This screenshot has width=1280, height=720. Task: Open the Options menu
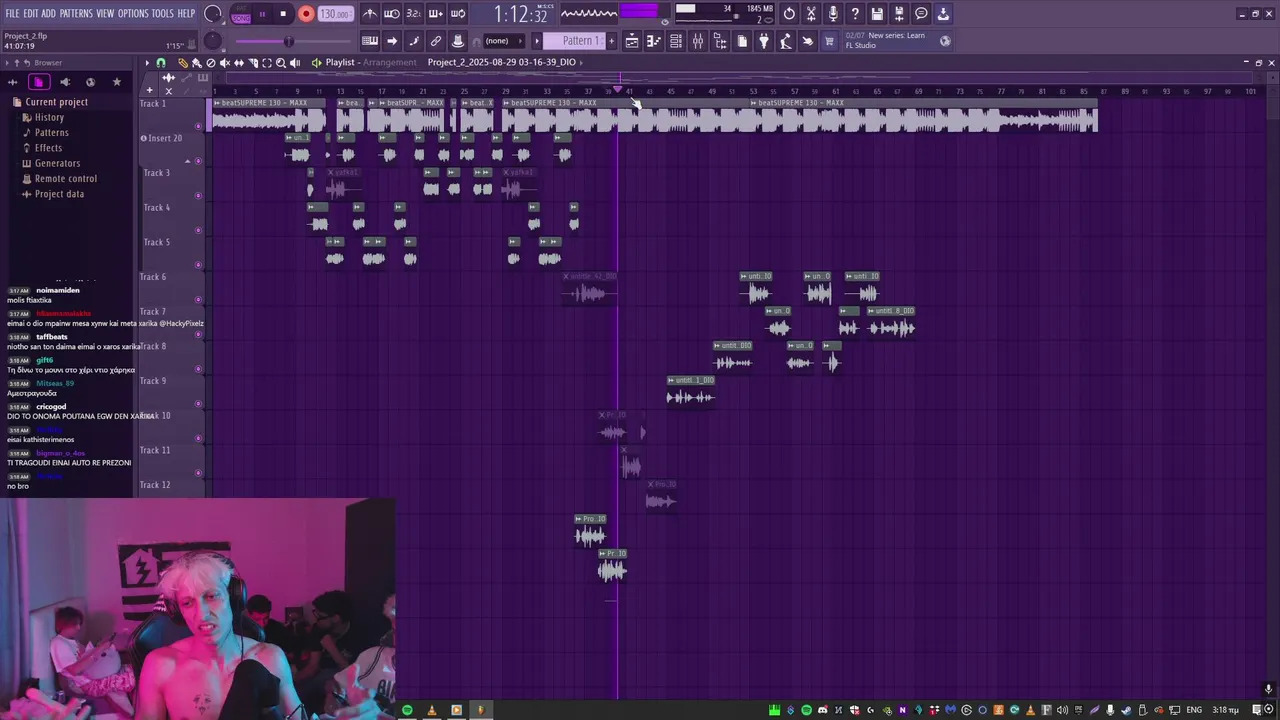(133, 13)
